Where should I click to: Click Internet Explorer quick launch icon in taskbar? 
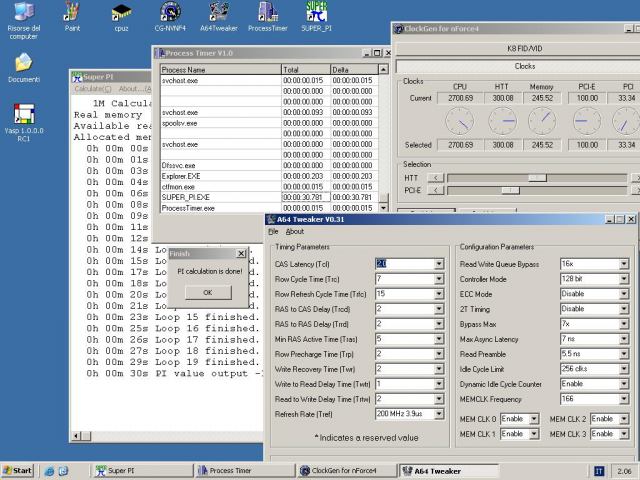[49, 471]
